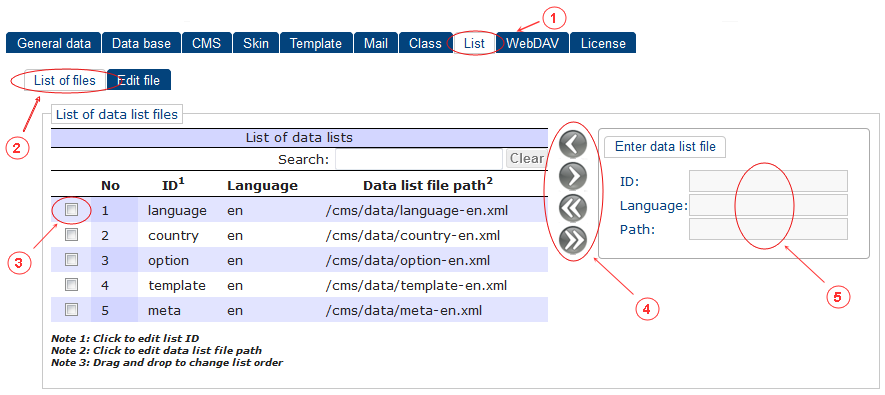Image resolution: width=885 pixels, height=395 pixels.
Task: Click path /cms/data/template-en.xml
Action: coord(417,285)
